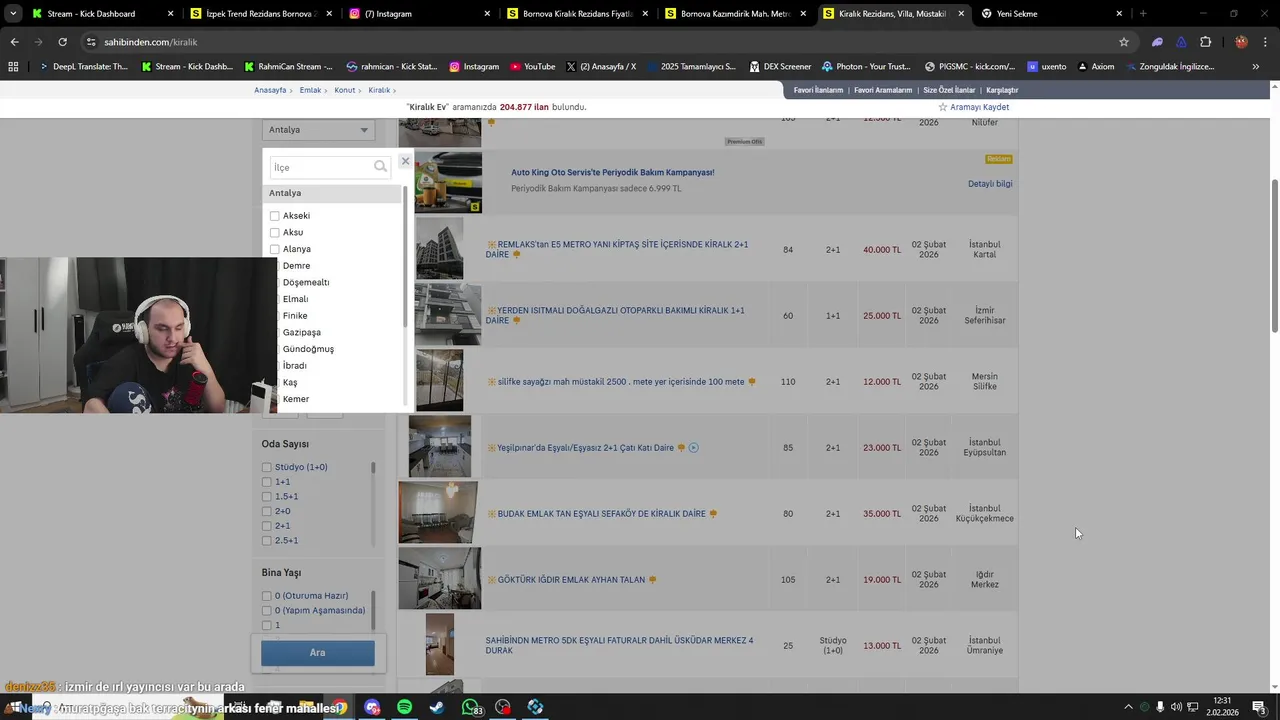Open Steam from the taskbar
Screen dimensions: 1280x720
click(437, 707)
